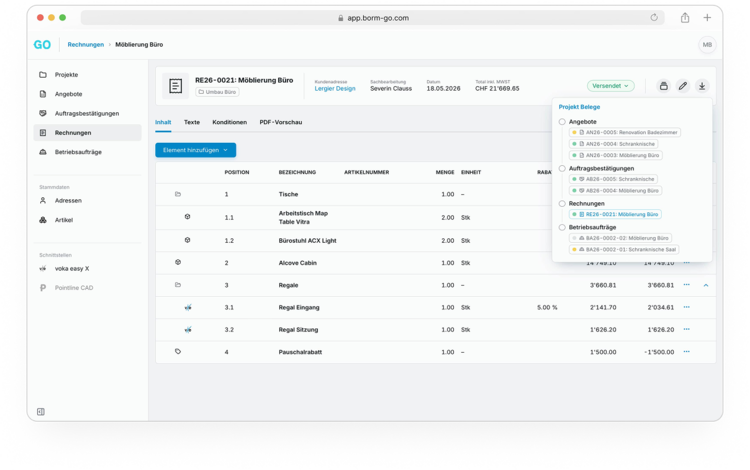
Task: Open AB26-0004: Möblierung Büro document
Action: 616,191
